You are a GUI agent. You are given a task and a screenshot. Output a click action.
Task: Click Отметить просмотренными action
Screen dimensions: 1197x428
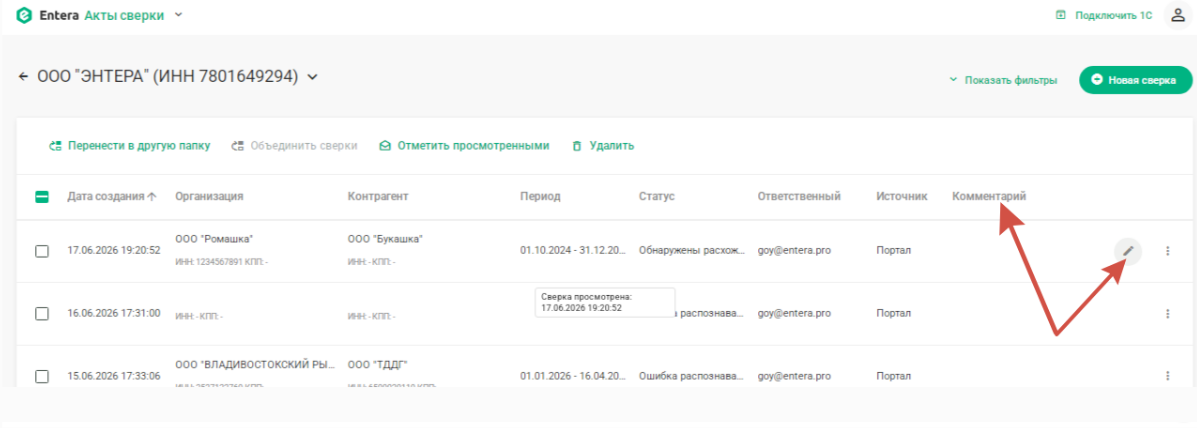tap(464, 146)
